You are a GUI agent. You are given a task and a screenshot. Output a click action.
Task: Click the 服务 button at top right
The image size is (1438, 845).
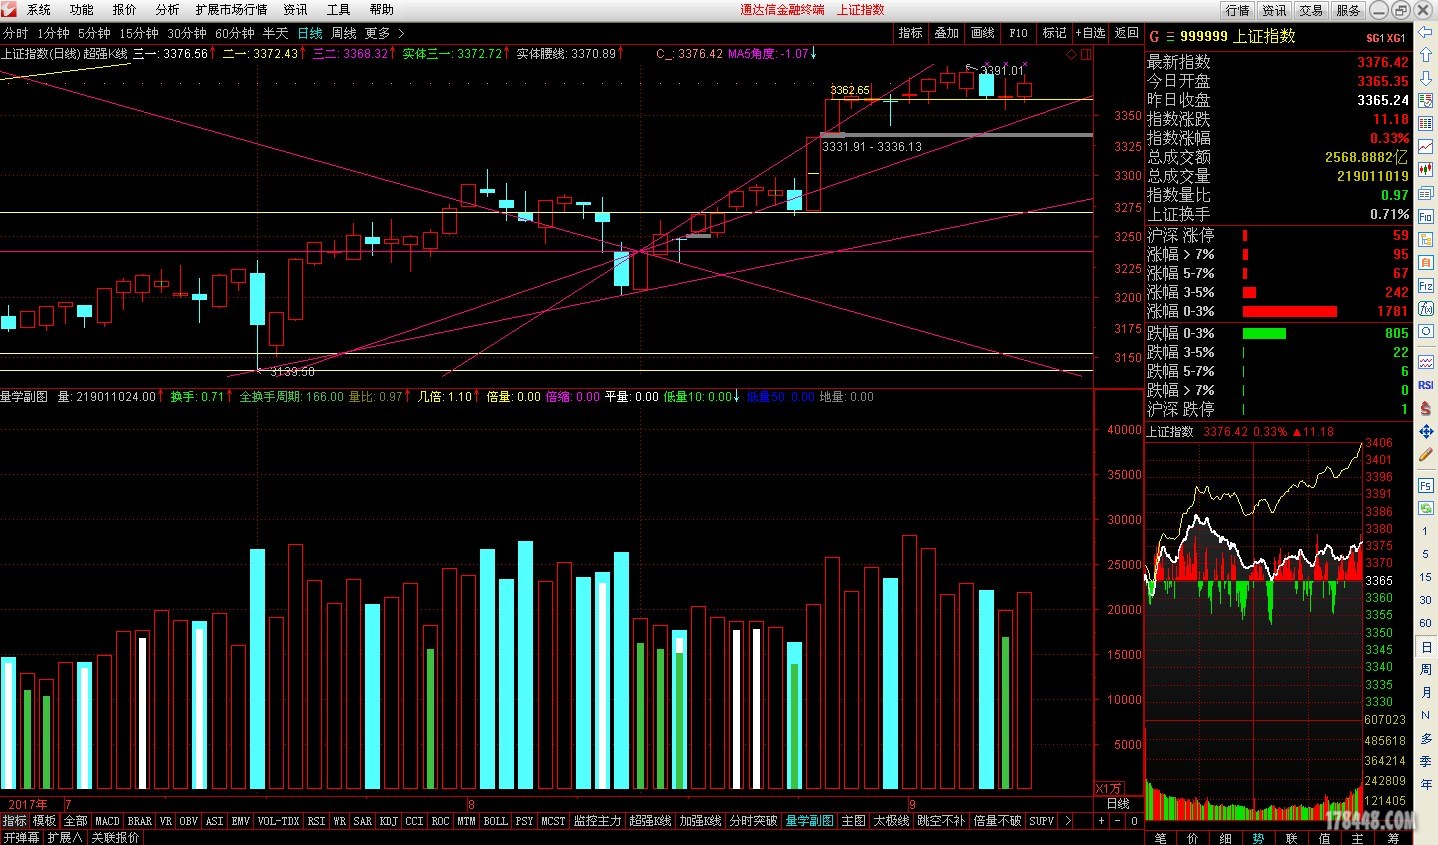[1348, 10]
